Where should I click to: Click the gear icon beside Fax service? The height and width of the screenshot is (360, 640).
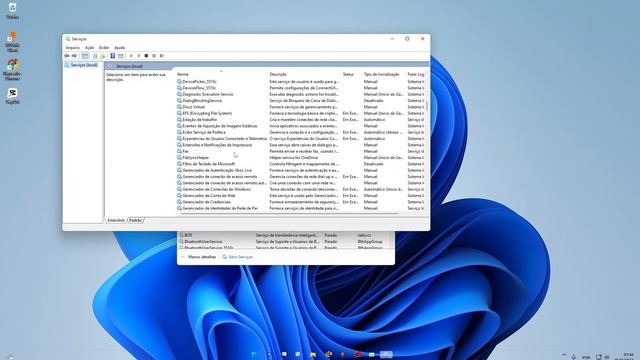179,151
